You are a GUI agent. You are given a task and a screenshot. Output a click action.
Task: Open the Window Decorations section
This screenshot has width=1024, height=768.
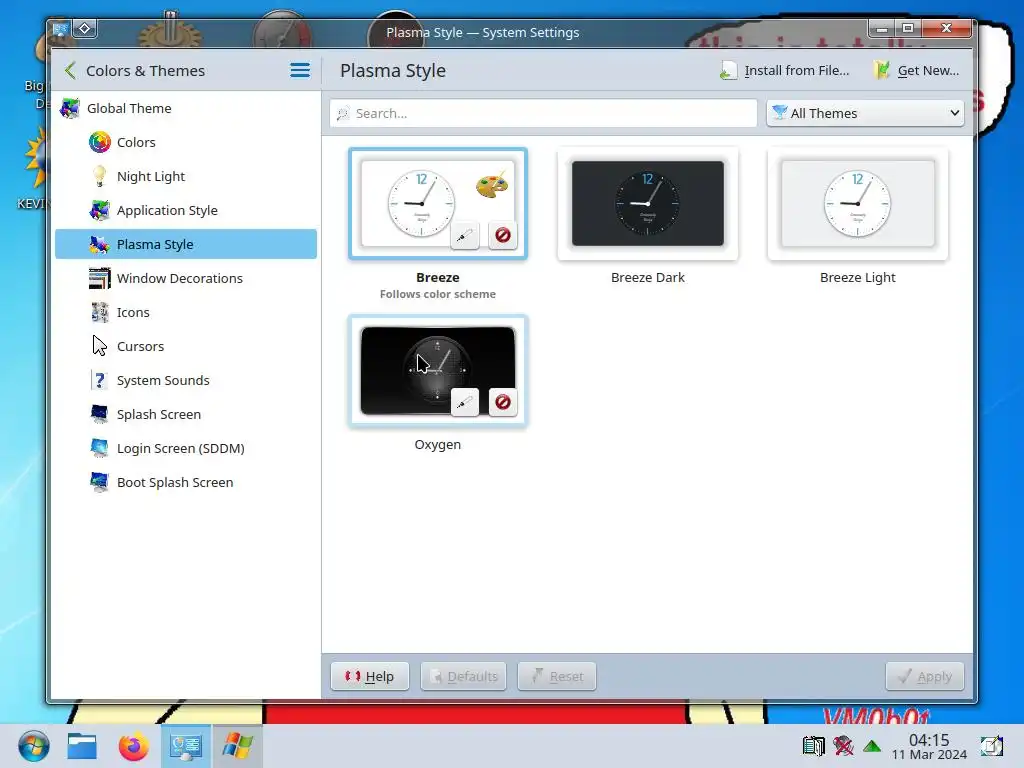point(186,278)
